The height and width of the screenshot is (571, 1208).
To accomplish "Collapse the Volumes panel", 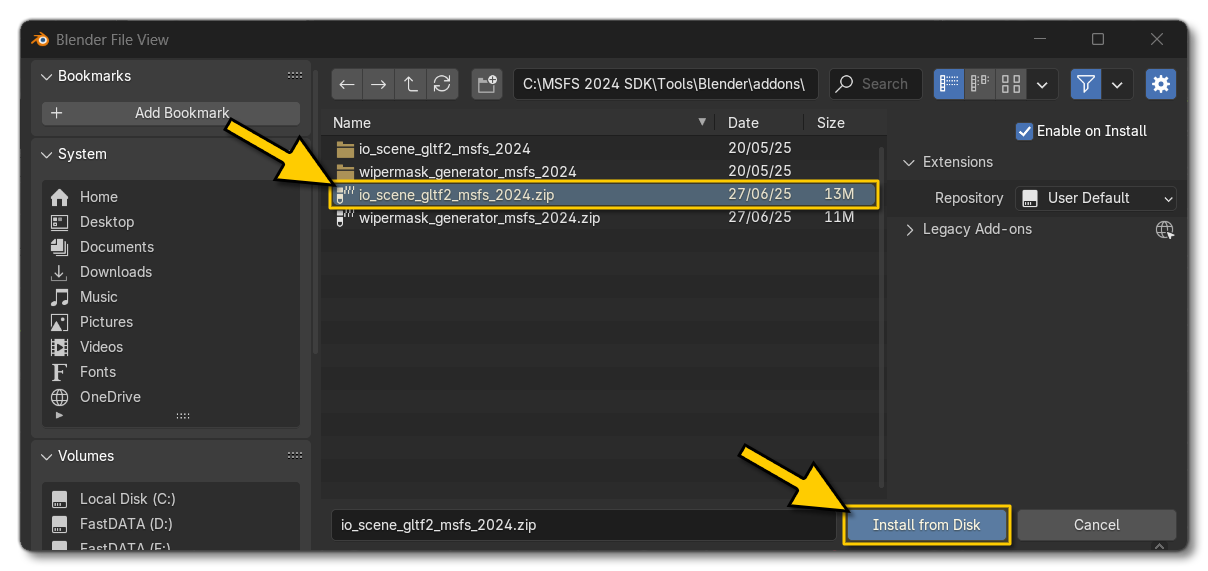I will click(x=46, y=456).
